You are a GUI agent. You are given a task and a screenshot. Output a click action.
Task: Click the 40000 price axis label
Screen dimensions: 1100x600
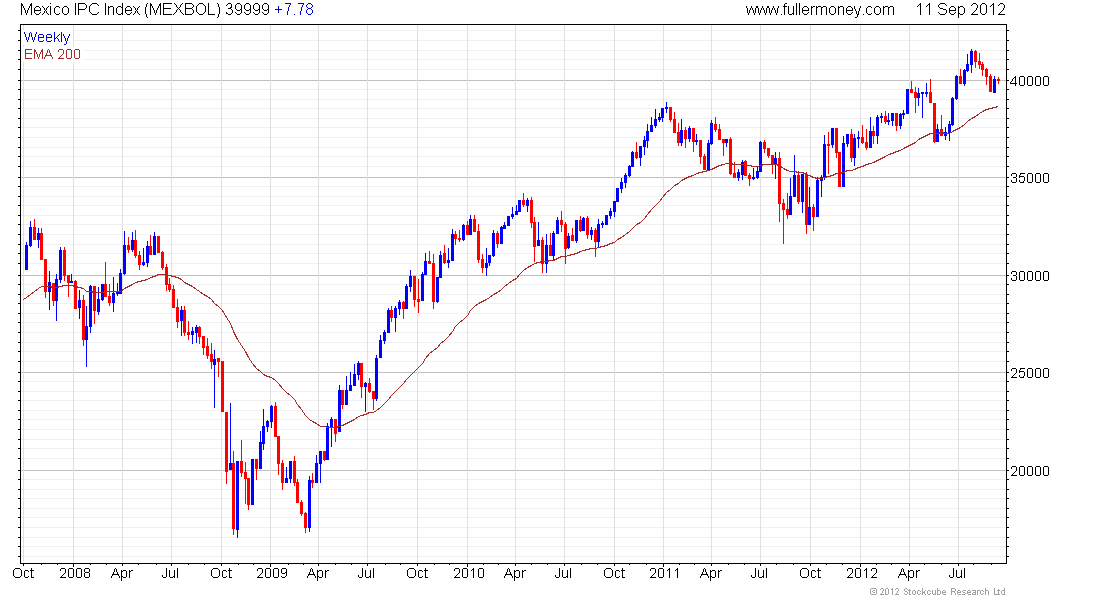[x=1030, y=81]
